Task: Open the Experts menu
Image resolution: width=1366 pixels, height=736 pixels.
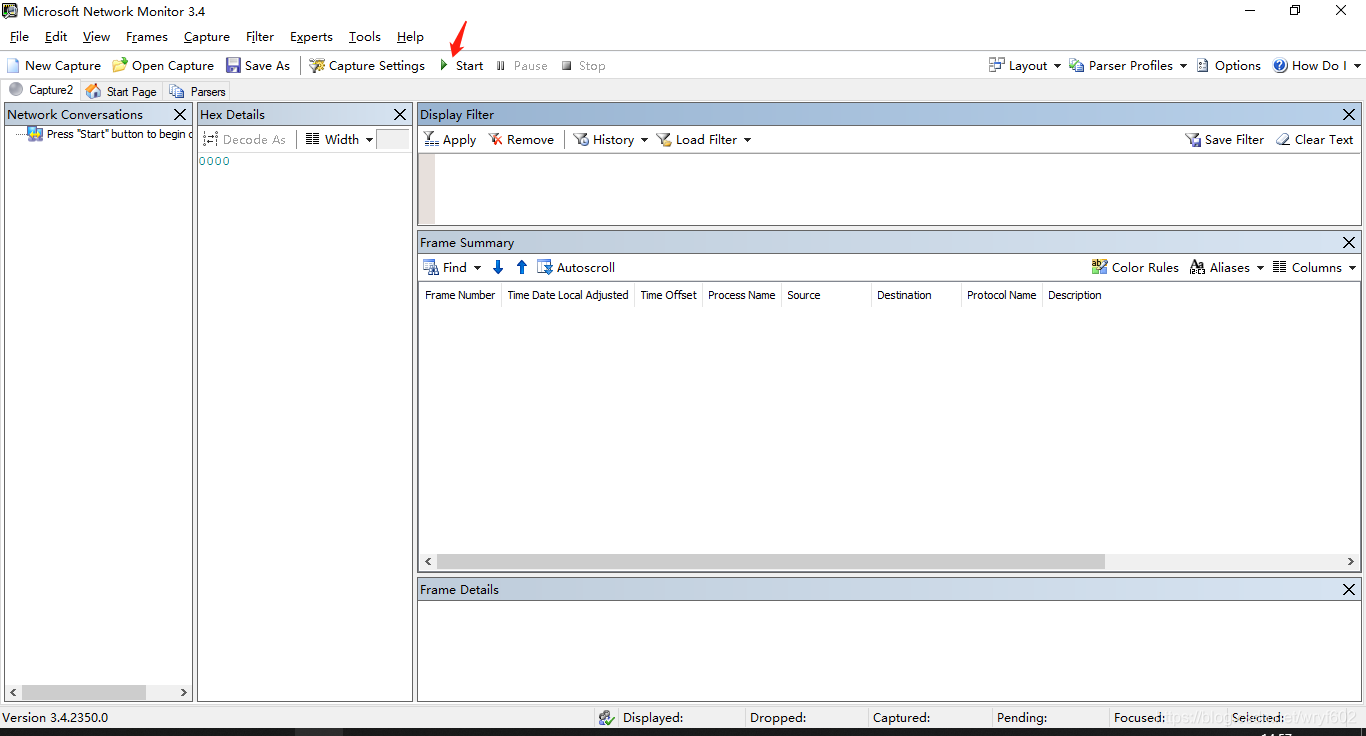Action: pyautogui.click(x=311, y=37)
